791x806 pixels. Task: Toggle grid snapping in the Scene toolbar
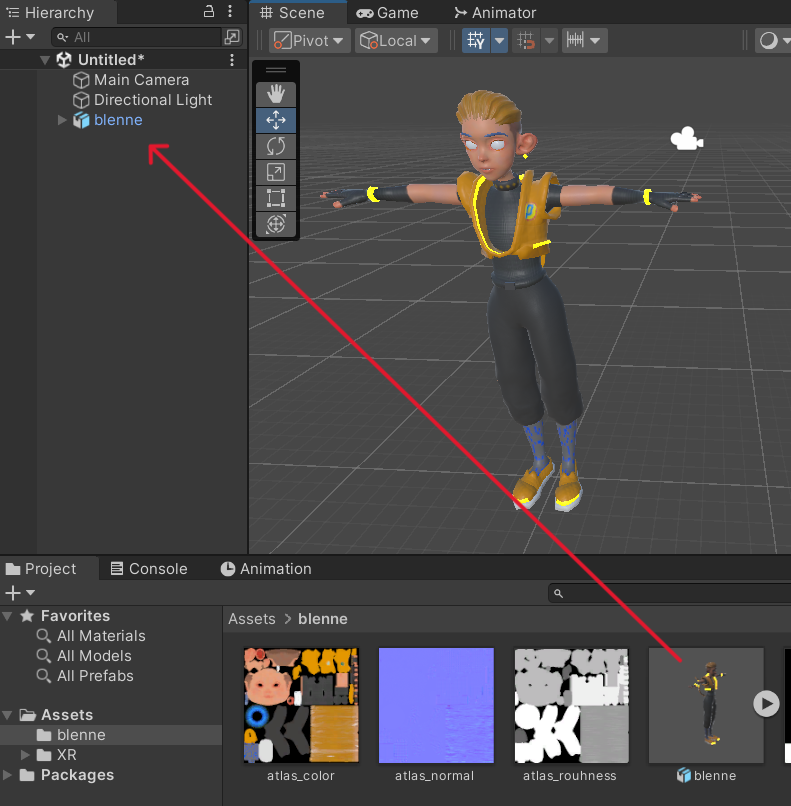coord(526,41)
